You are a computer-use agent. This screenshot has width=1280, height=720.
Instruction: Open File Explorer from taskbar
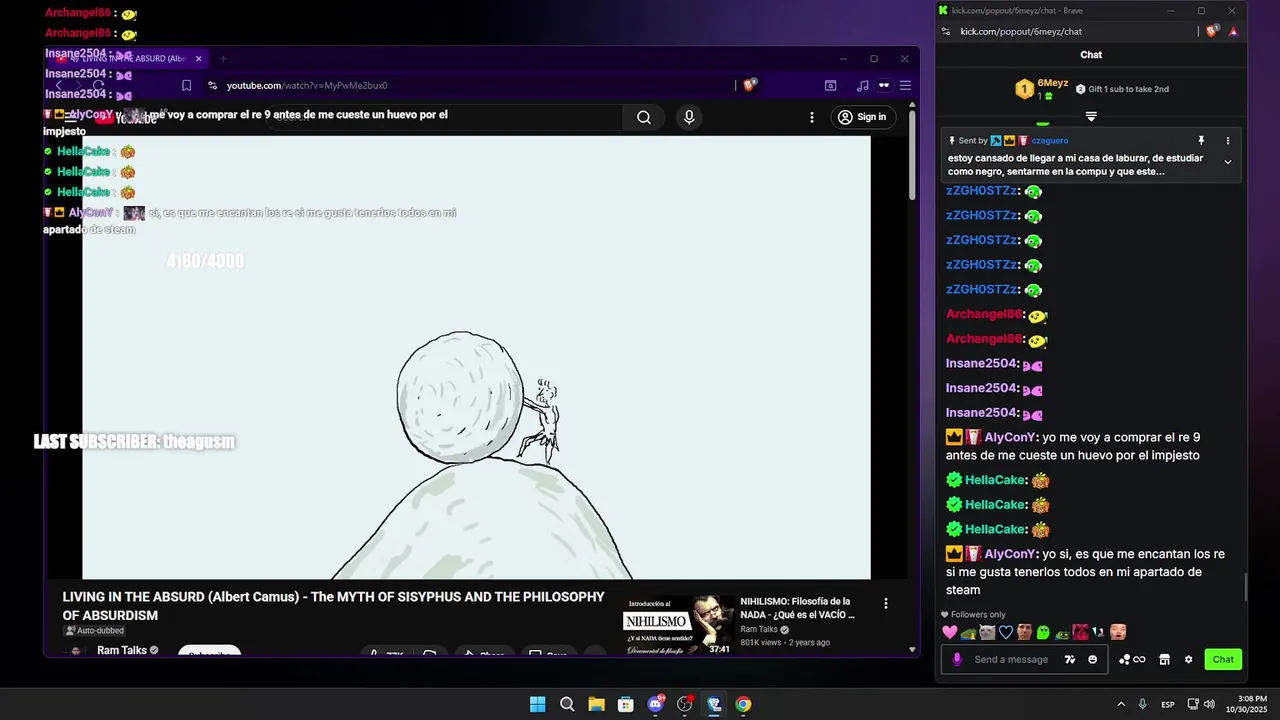pos(596,704)
